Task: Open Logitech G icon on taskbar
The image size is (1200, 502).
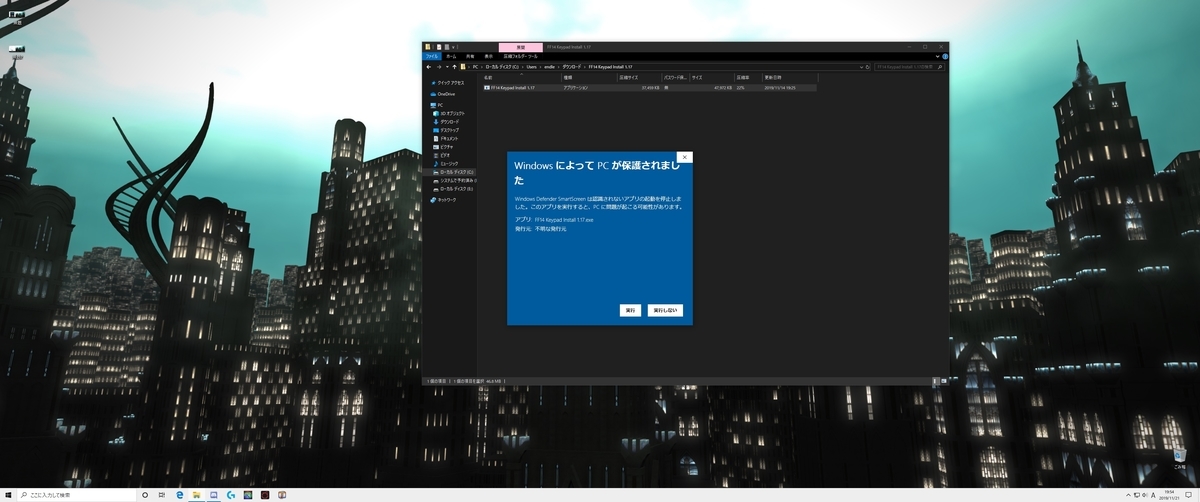Action: [231, 495]
